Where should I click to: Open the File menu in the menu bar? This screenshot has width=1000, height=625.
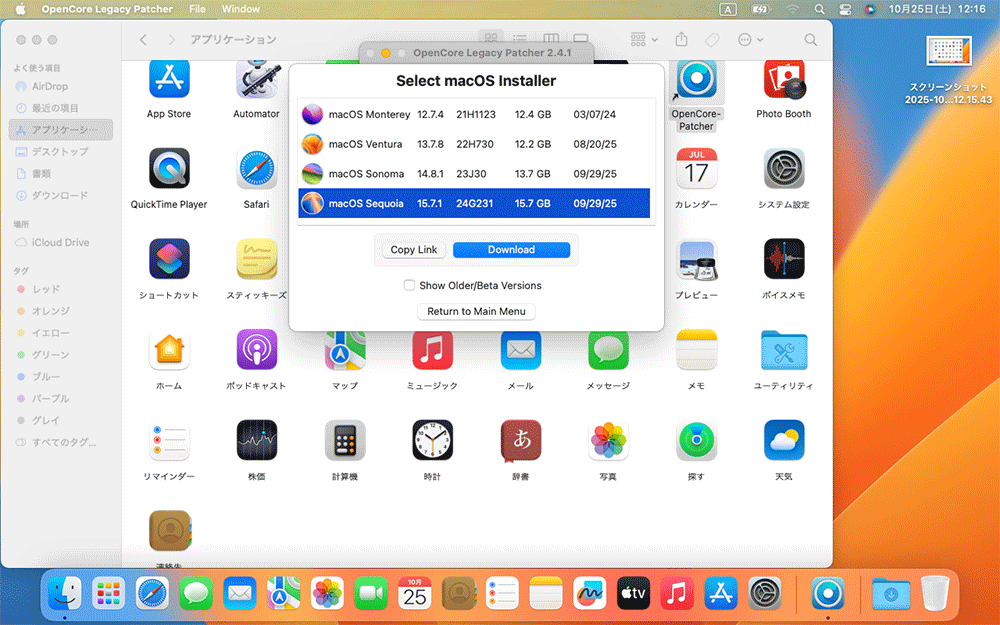pos(197,8)
